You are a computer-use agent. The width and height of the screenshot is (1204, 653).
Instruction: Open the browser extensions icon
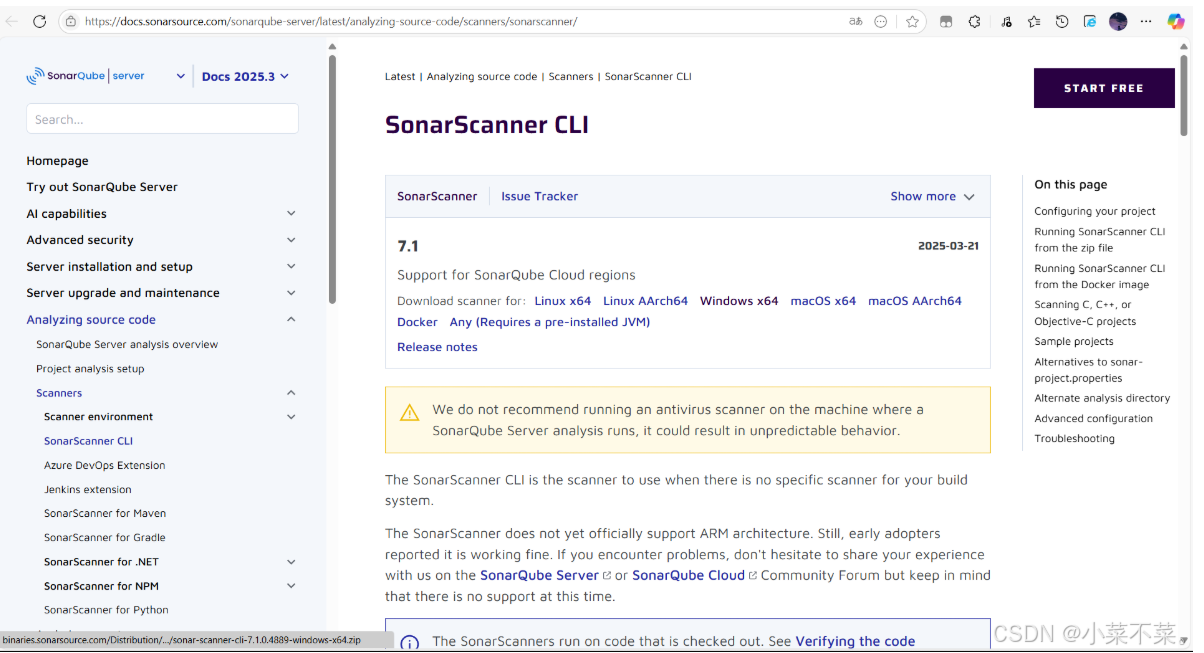[975, 21]
